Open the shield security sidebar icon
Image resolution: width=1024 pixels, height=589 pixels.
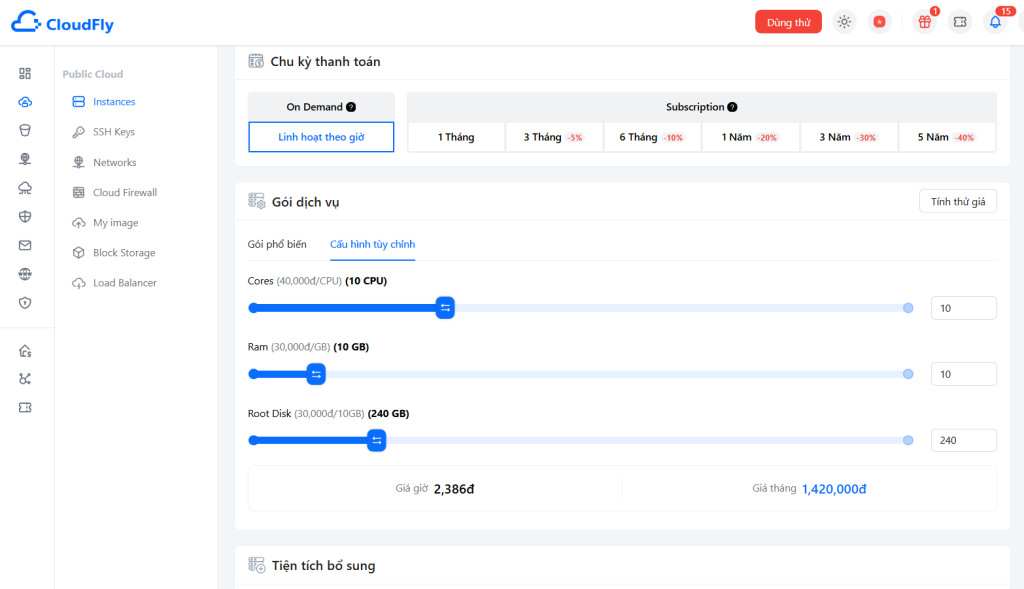[x=25, y=302]
